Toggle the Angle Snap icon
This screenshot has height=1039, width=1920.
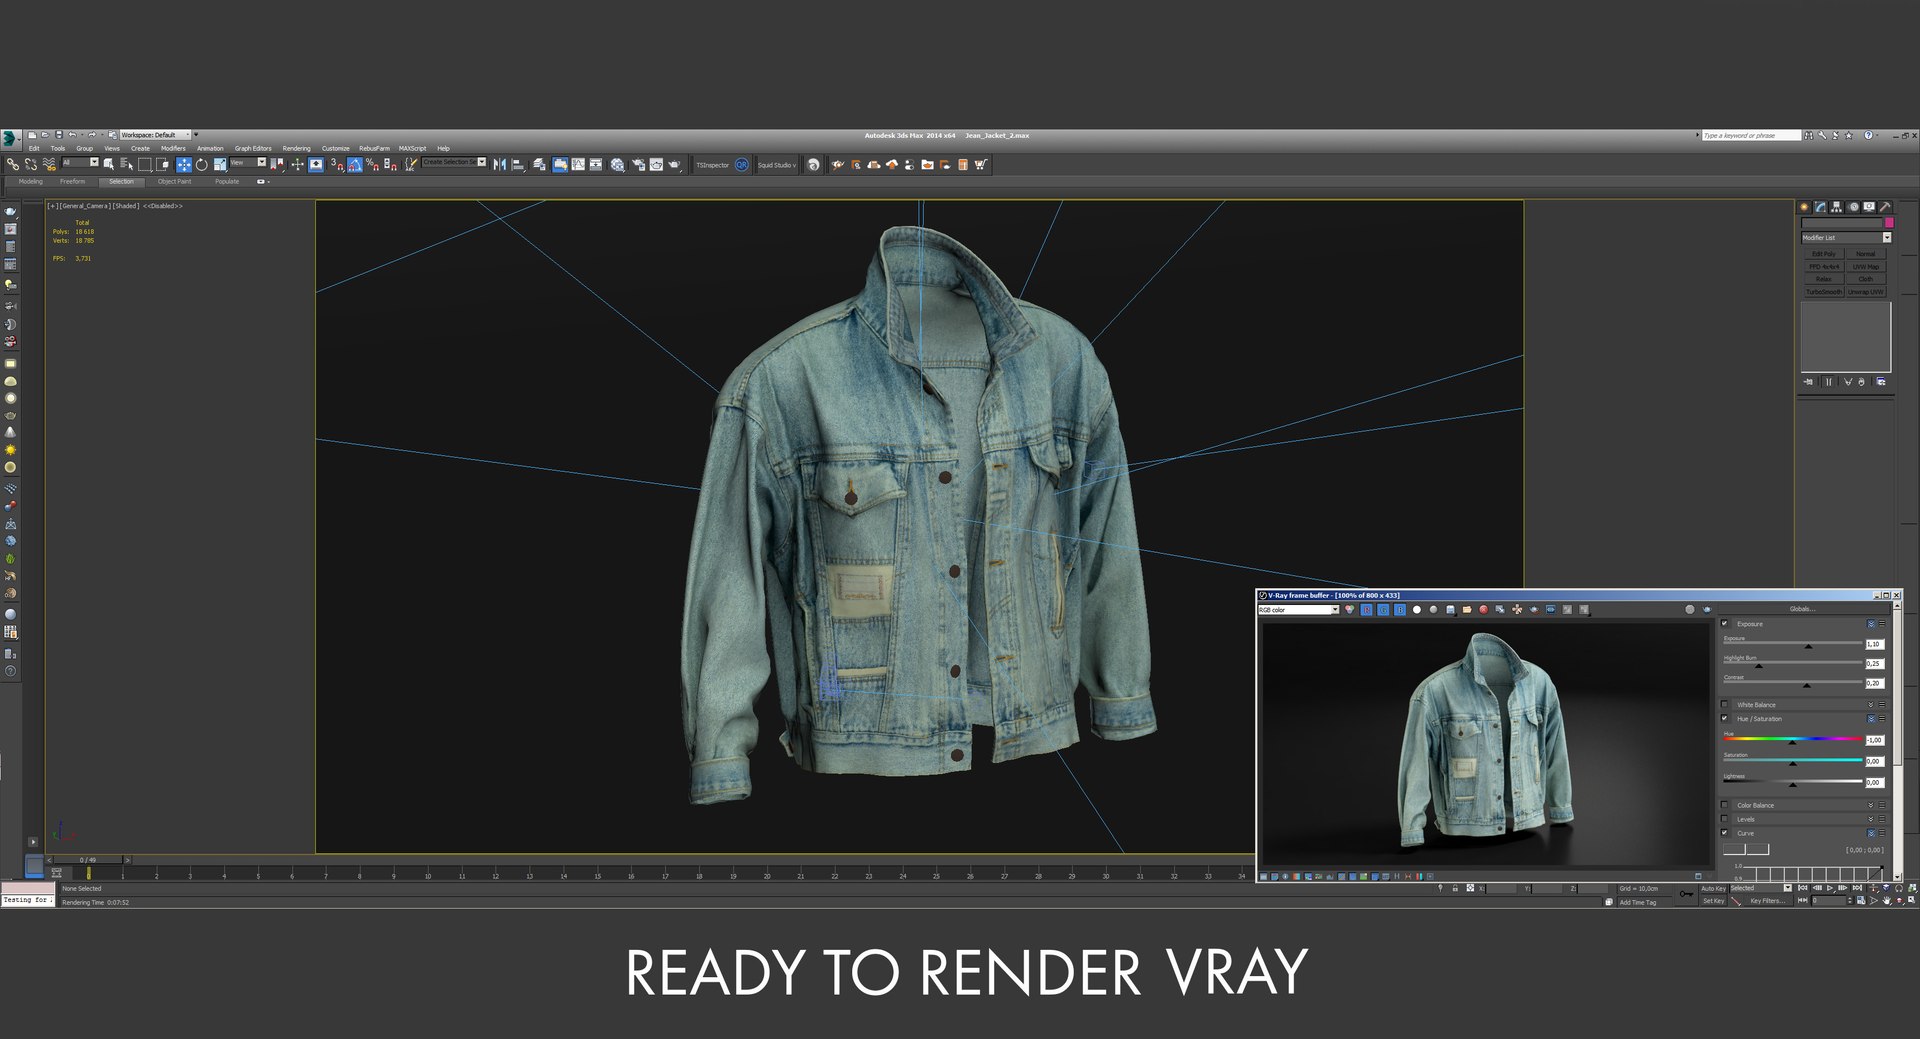coord(355,165)
